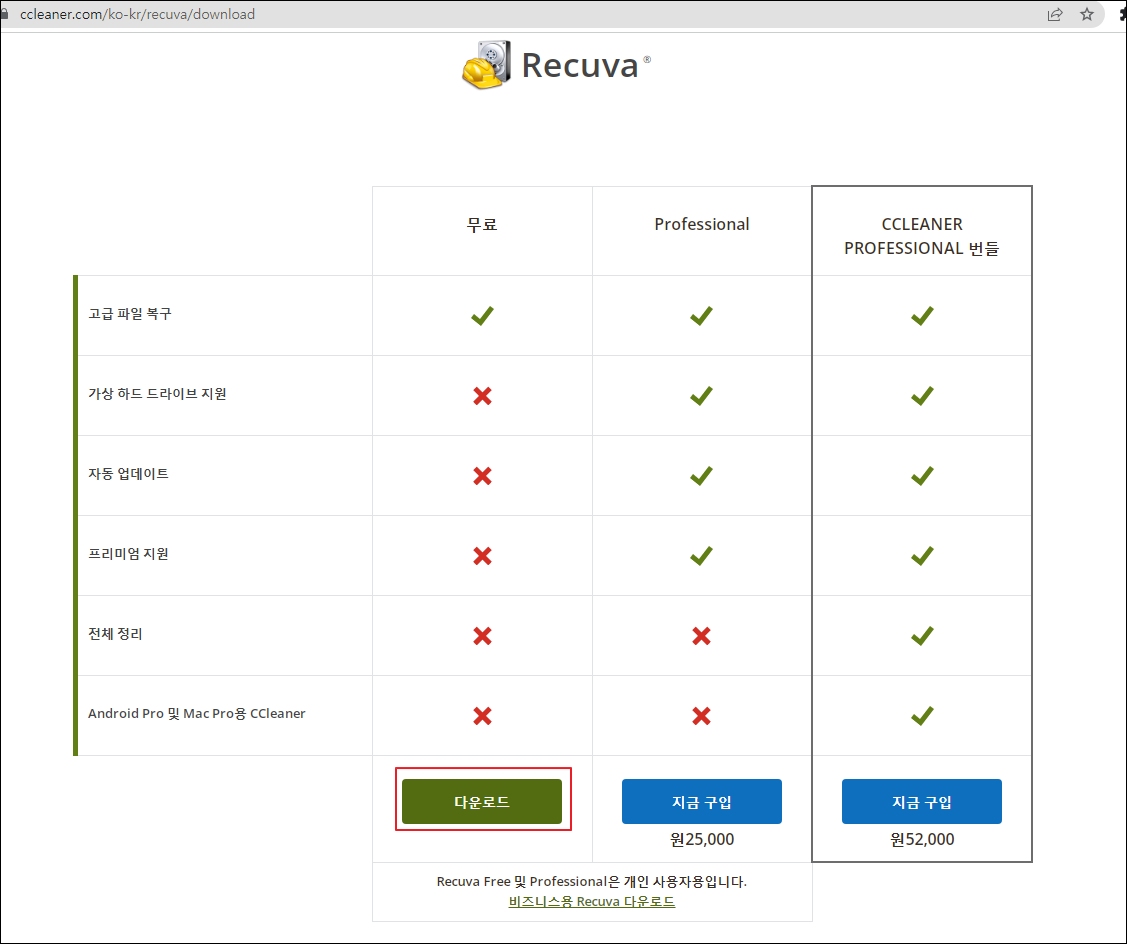This screenshot has width=1127, height=944.
Task: Click red X for 전체 정리 in Professional column
Action: coord(702,636)
